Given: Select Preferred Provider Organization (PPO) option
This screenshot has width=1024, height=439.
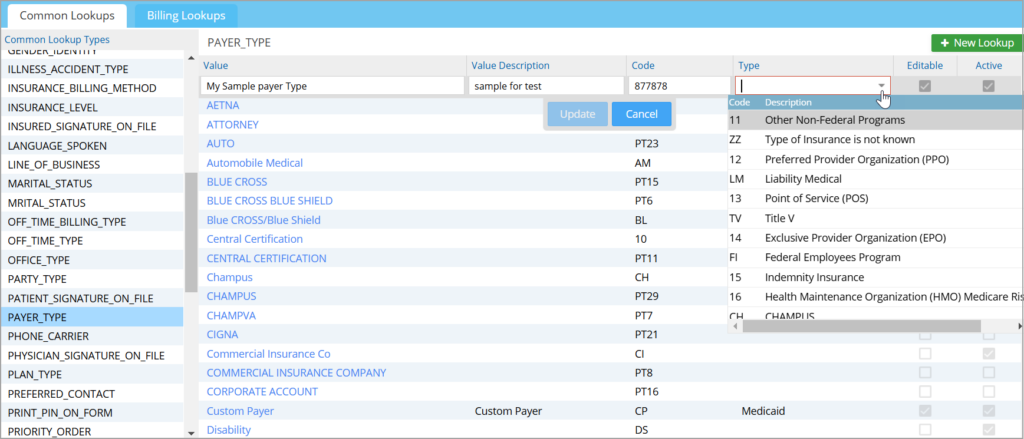Looking at the screenshot, I should pyautogui.click(x=856, y=159).
